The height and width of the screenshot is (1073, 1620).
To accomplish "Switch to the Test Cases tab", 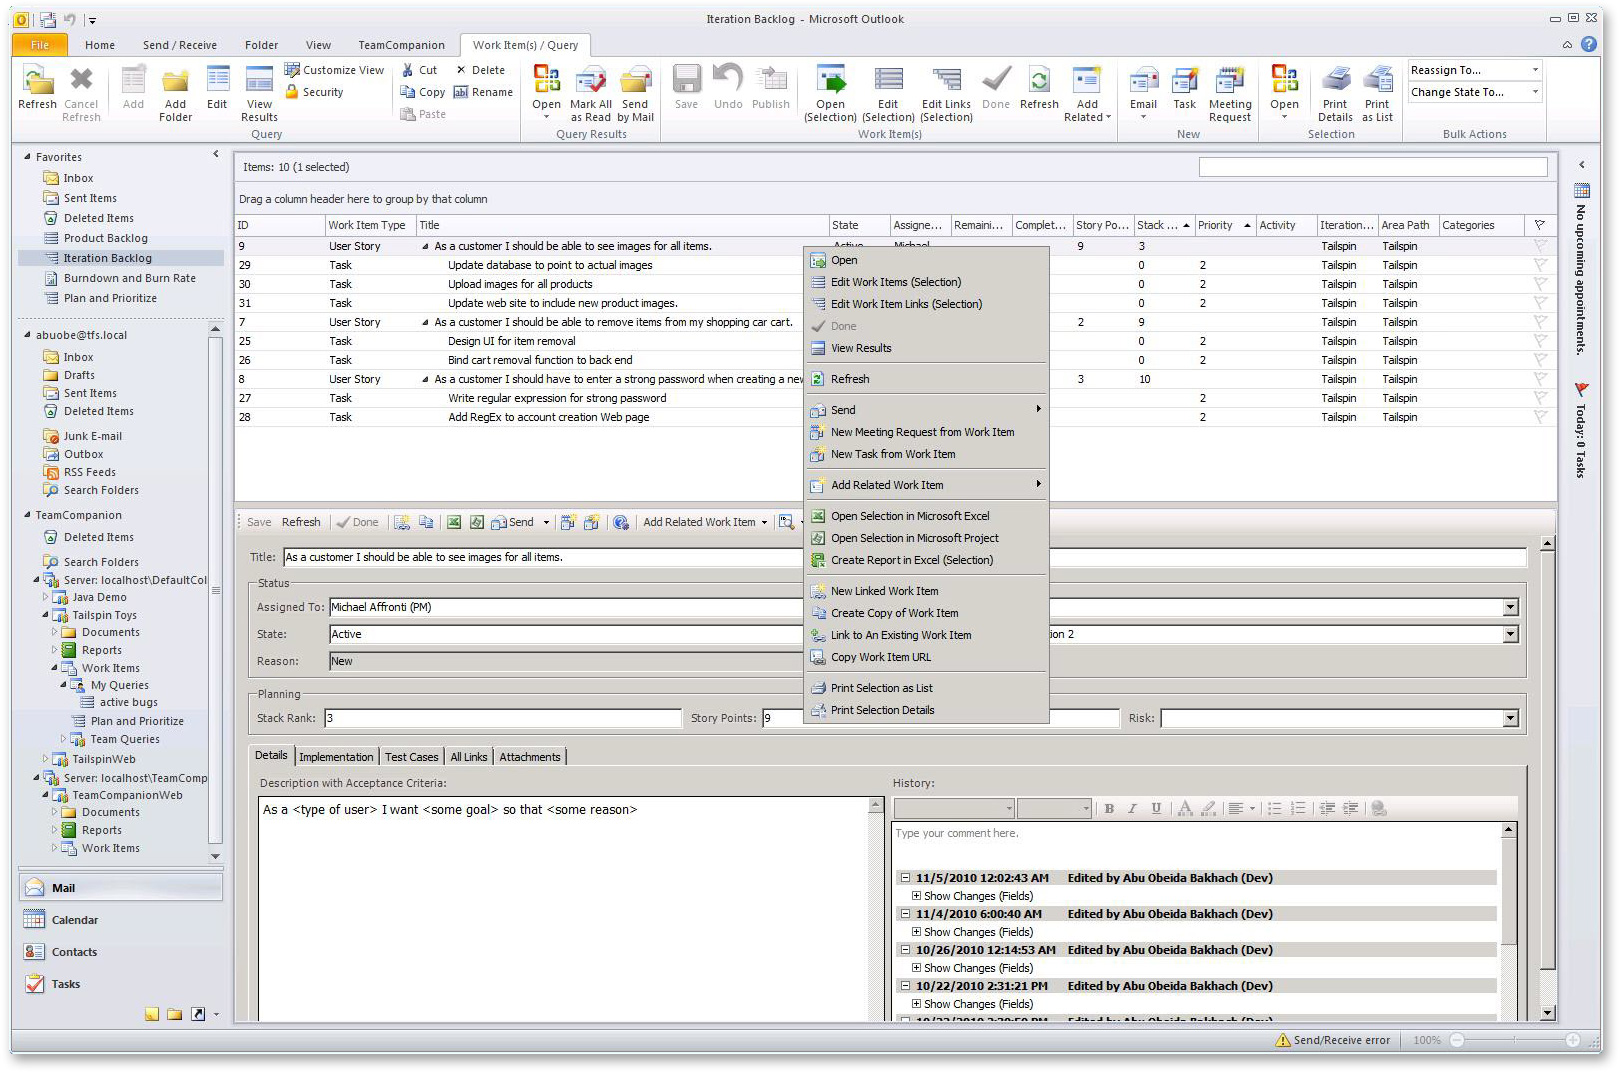I will click(411, 757).
